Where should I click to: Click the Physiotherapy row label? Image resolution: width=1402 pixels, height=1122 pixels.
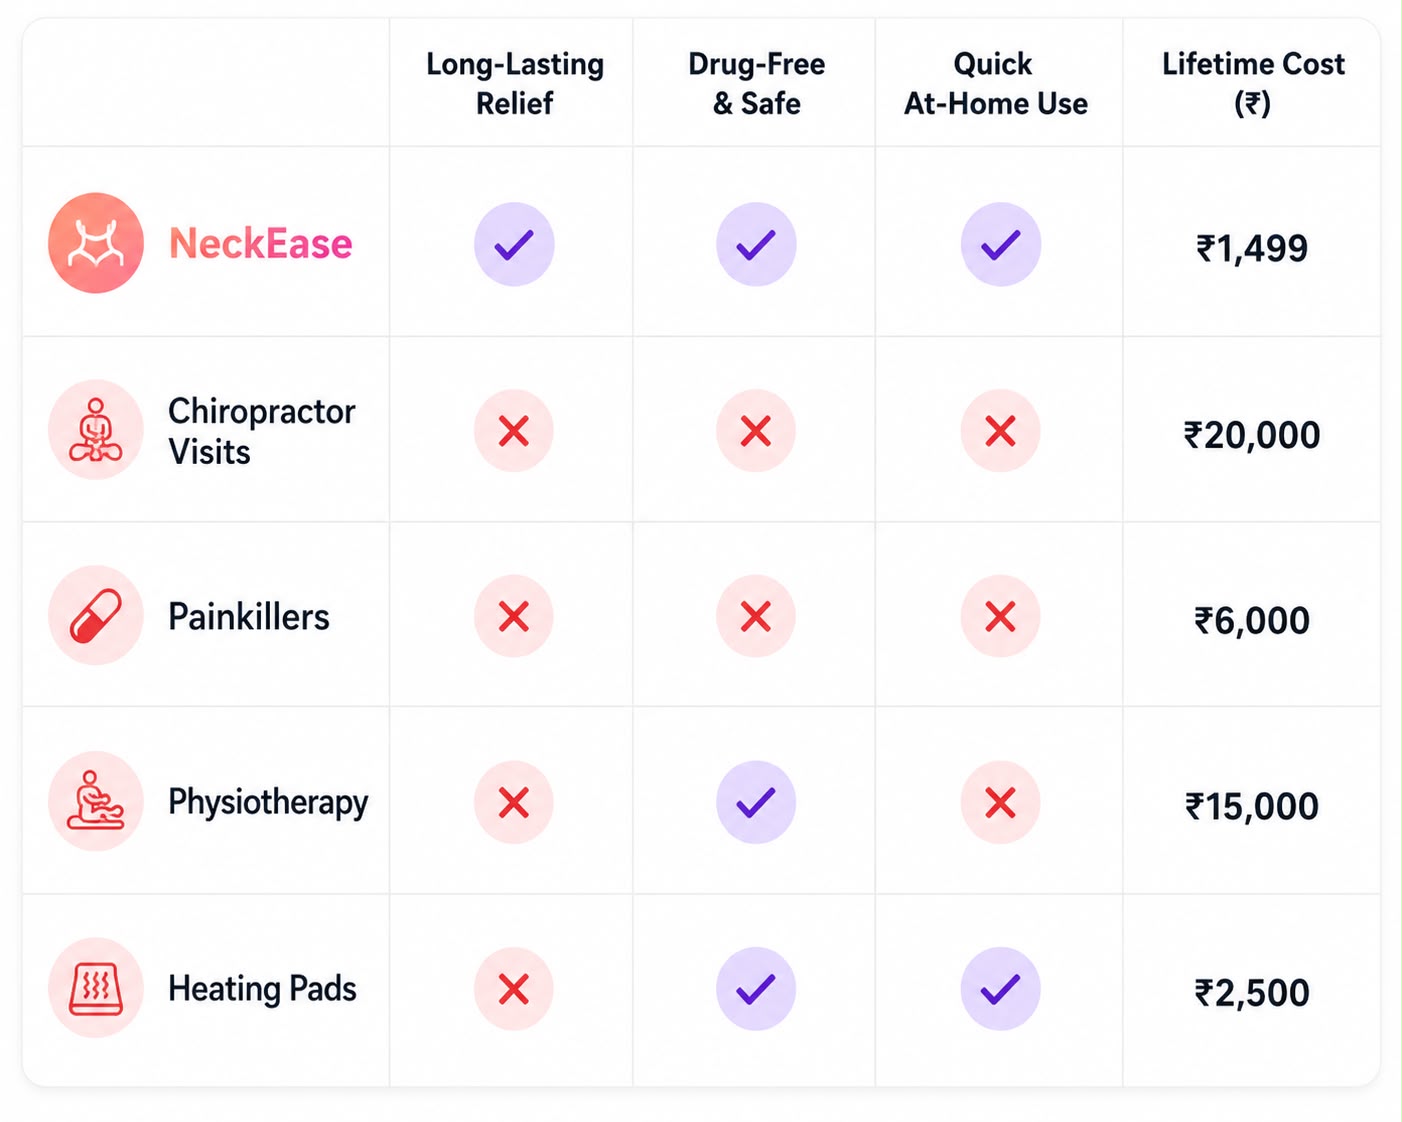point(268,802)
